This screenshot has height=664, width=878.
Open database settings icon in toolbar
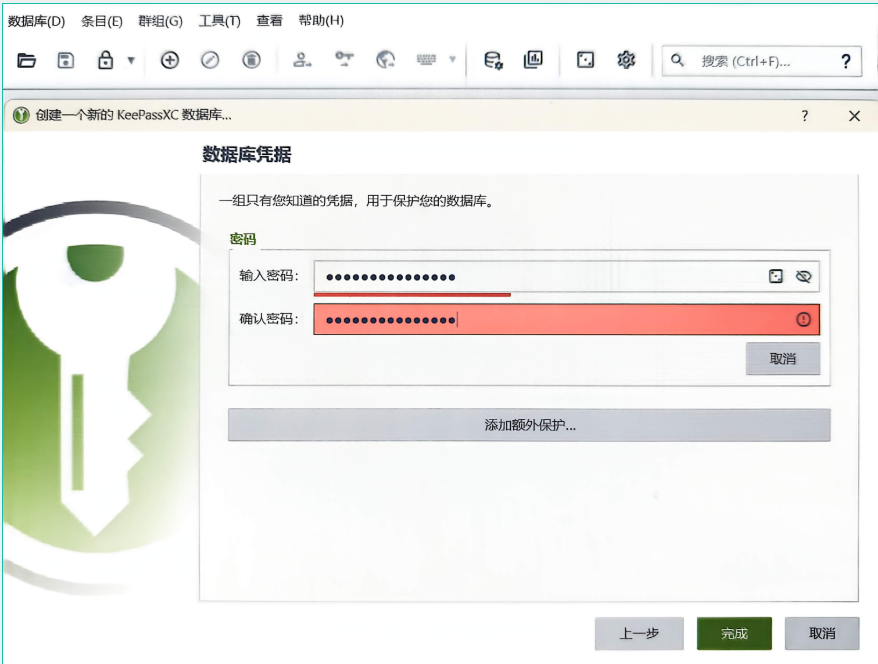pos(493,60)
